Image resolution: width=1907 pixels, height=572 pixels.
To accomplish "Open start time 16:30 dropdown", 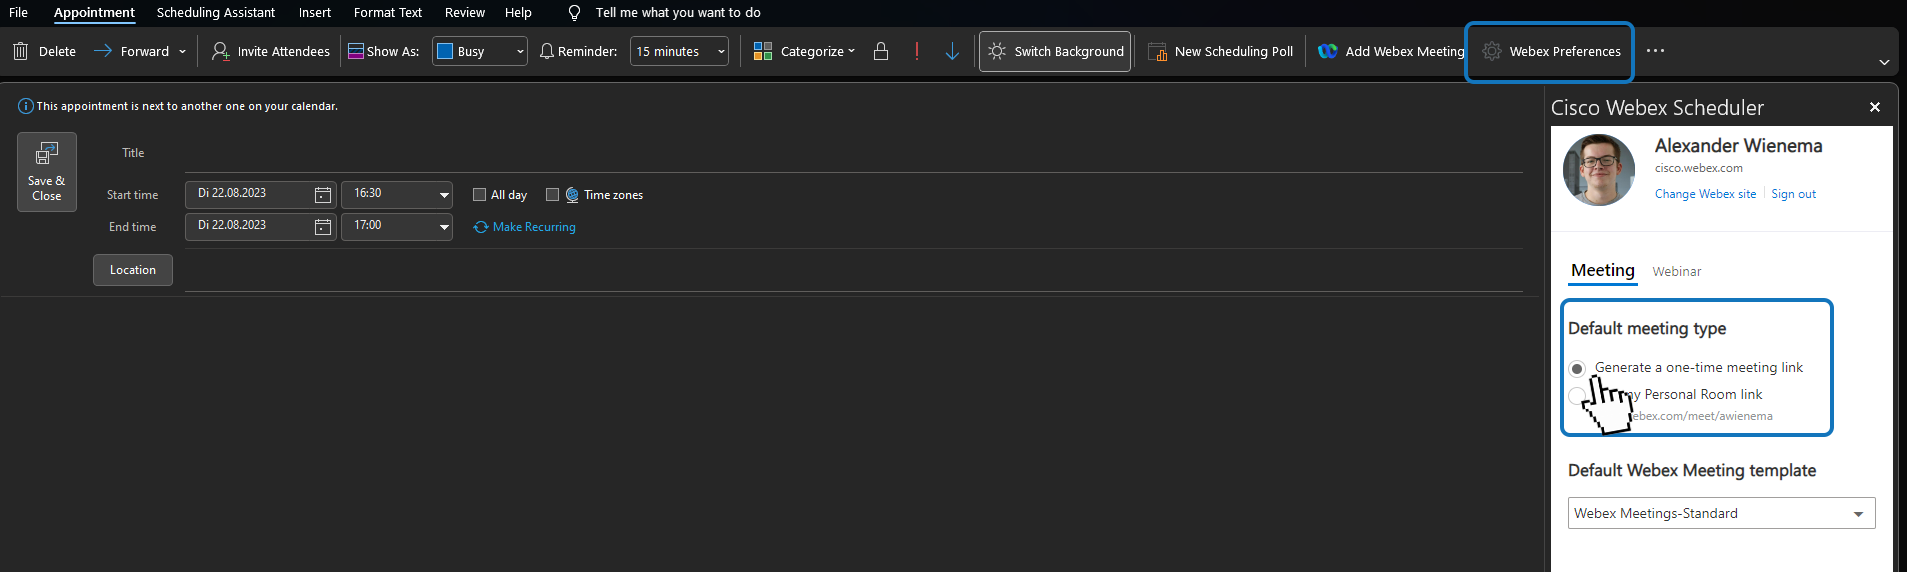I will pos(444,195).
